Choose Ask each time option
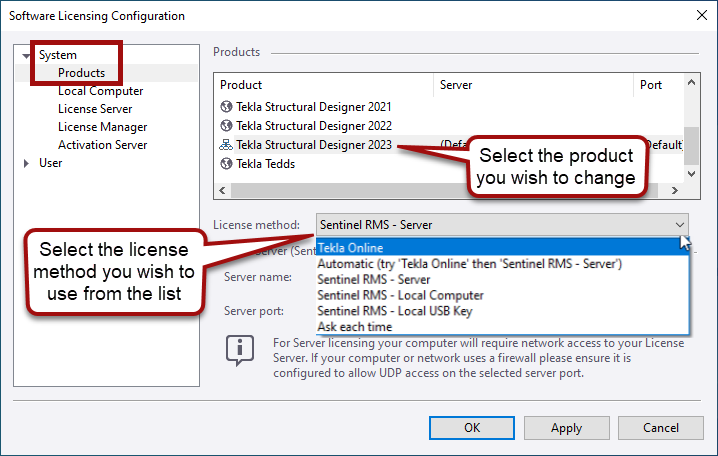The width and height of the screenshot is (718, 456). pyautogui.click(x=502, y=327)
